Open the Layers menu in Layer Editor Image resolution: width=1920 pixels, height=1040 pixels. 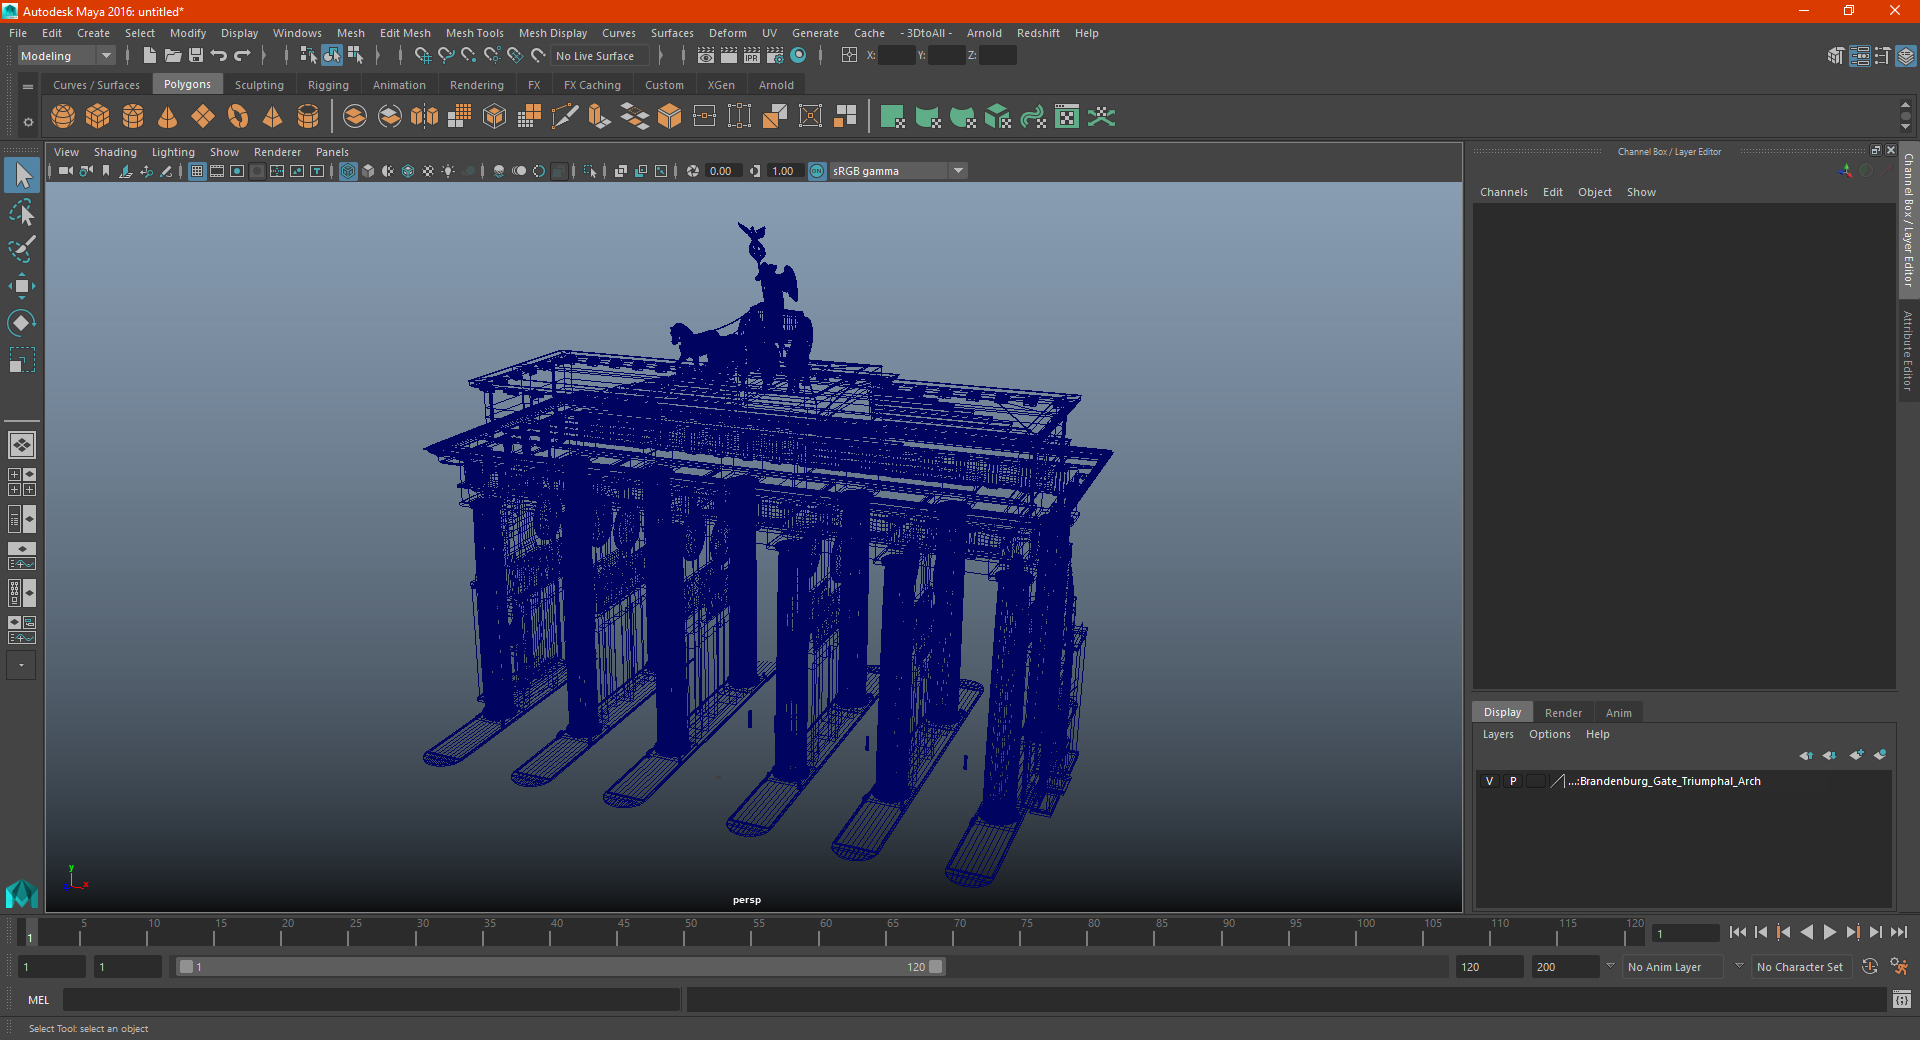pos(1497,734)
